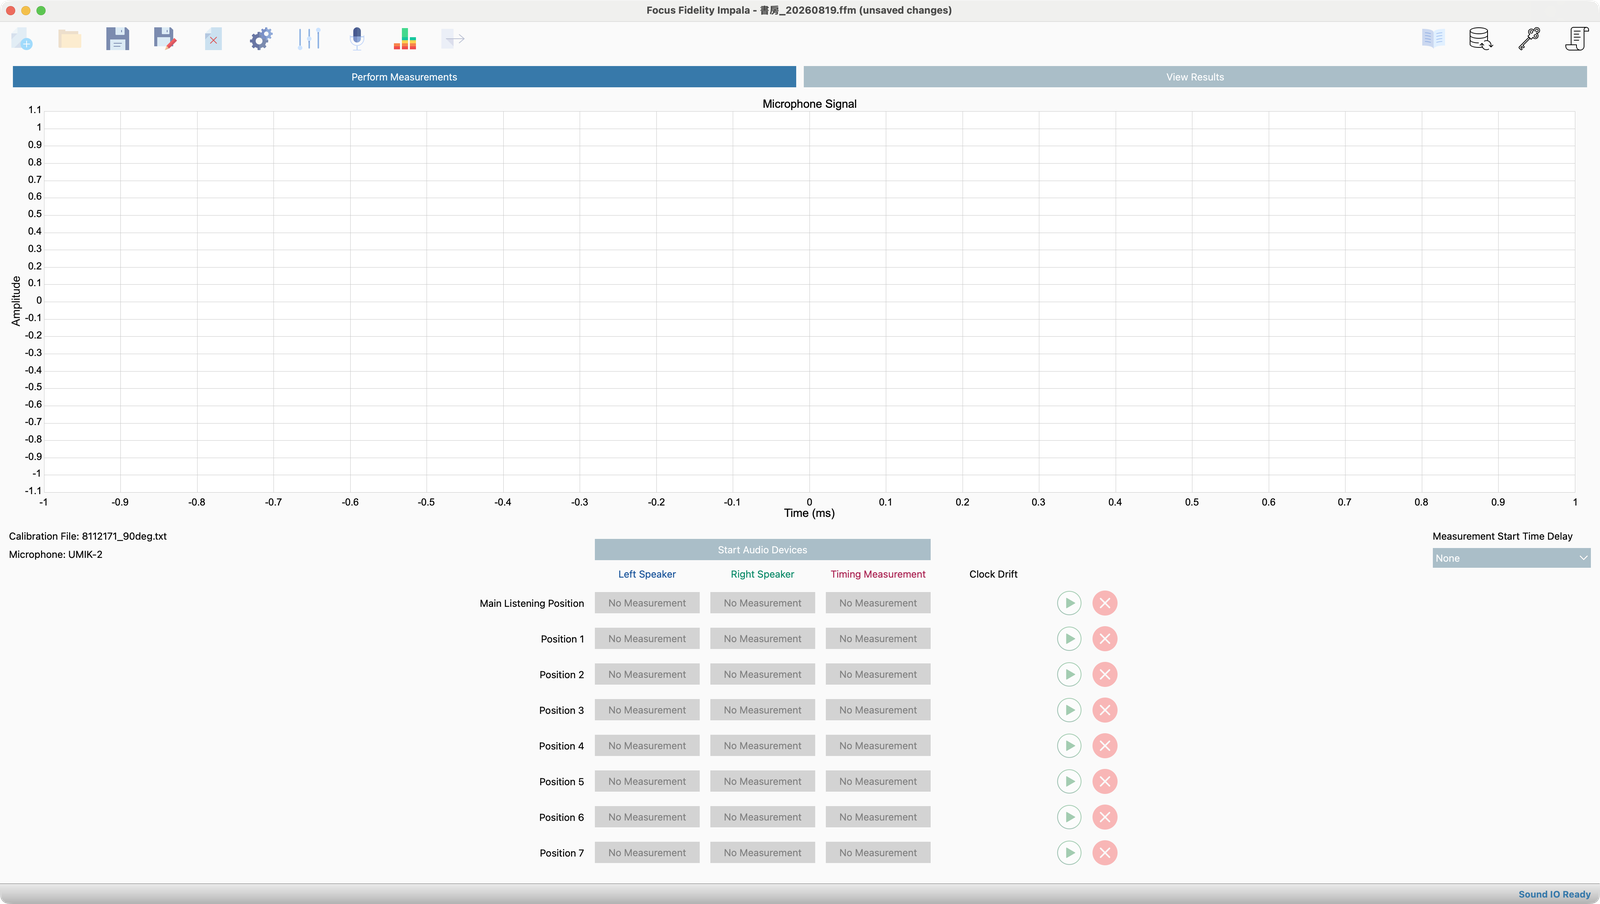Click the Microphone: UMIK-2 label

coord(56,554)
